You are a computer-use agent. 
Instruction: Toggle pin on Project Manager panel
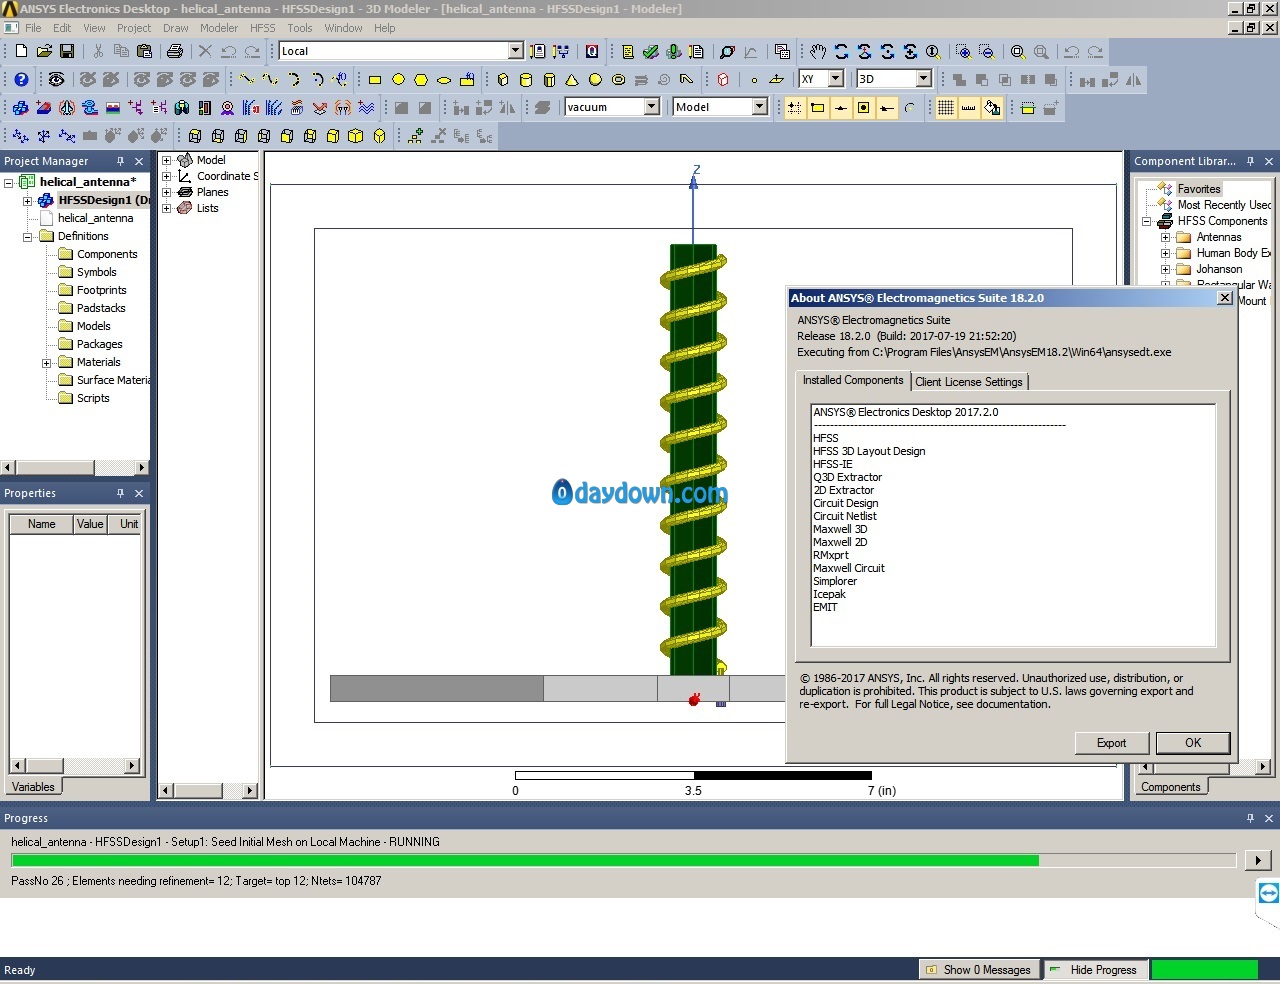(x=120, y=161)
